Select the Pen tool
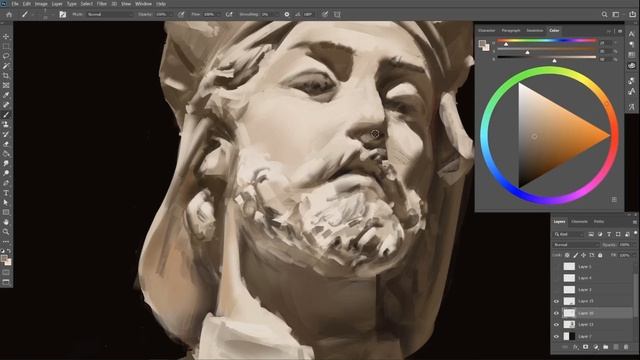 (x=6, y=183)
